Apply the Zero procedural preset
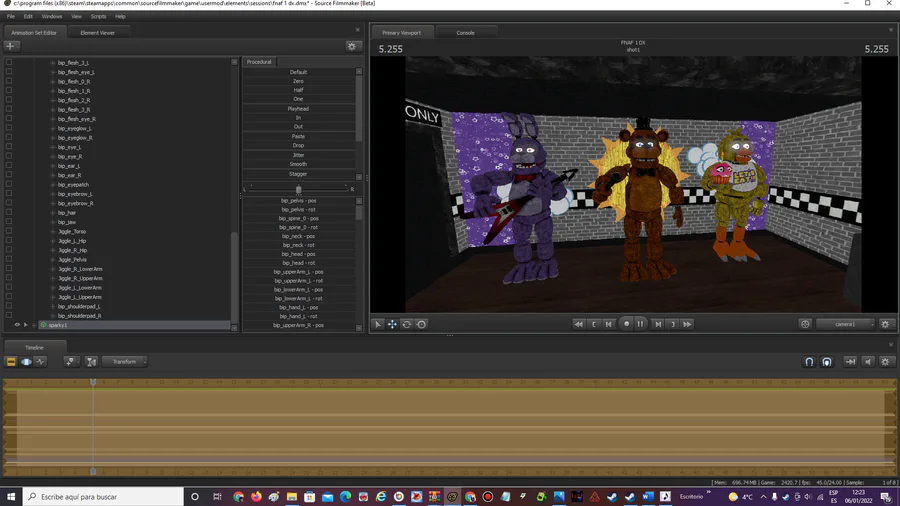 [x=298, y=81]
